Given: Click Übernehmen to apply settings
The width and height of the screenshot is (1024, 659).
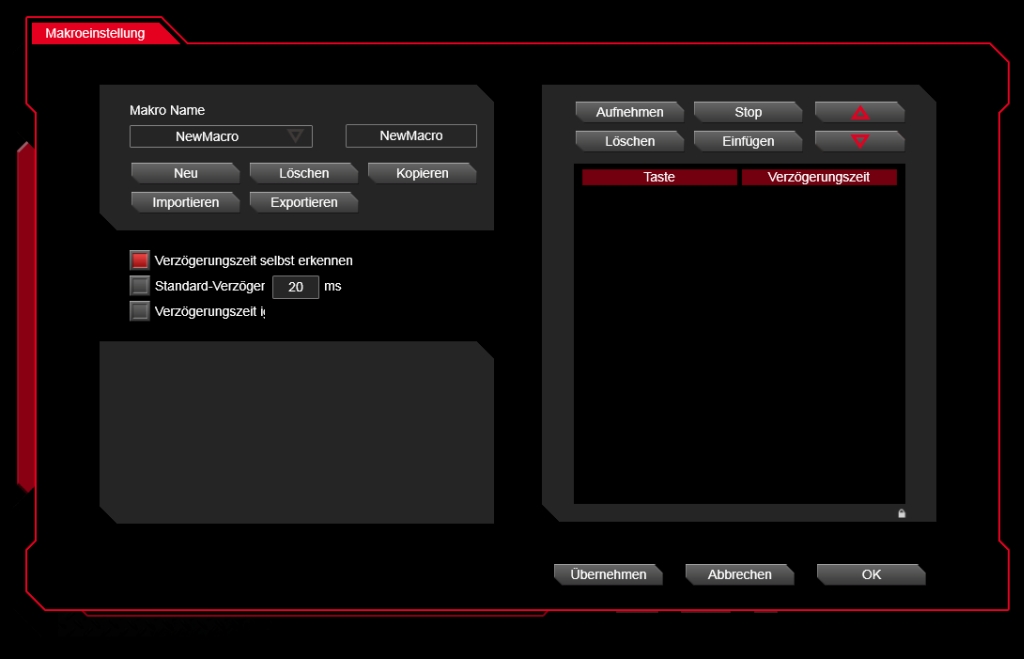Looking at the screenshot, I should coord(608,574).
